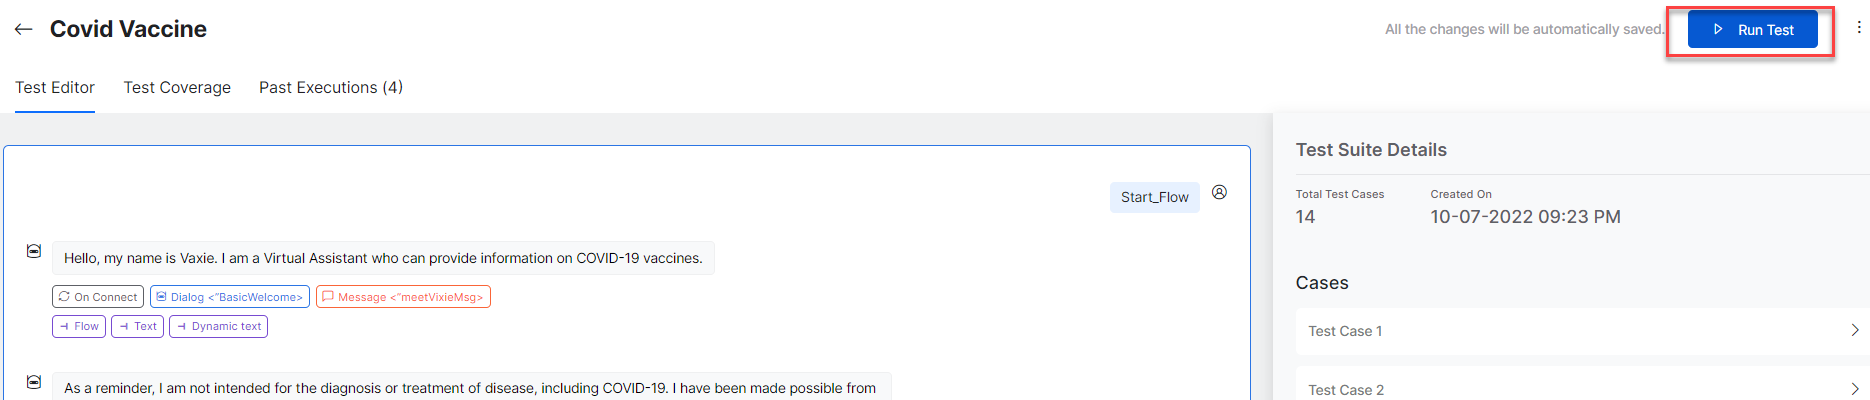Click the user avatar icon beside Start_Flow
The height and width of the screenshot is (400, 1870).
click(1219, 192)
